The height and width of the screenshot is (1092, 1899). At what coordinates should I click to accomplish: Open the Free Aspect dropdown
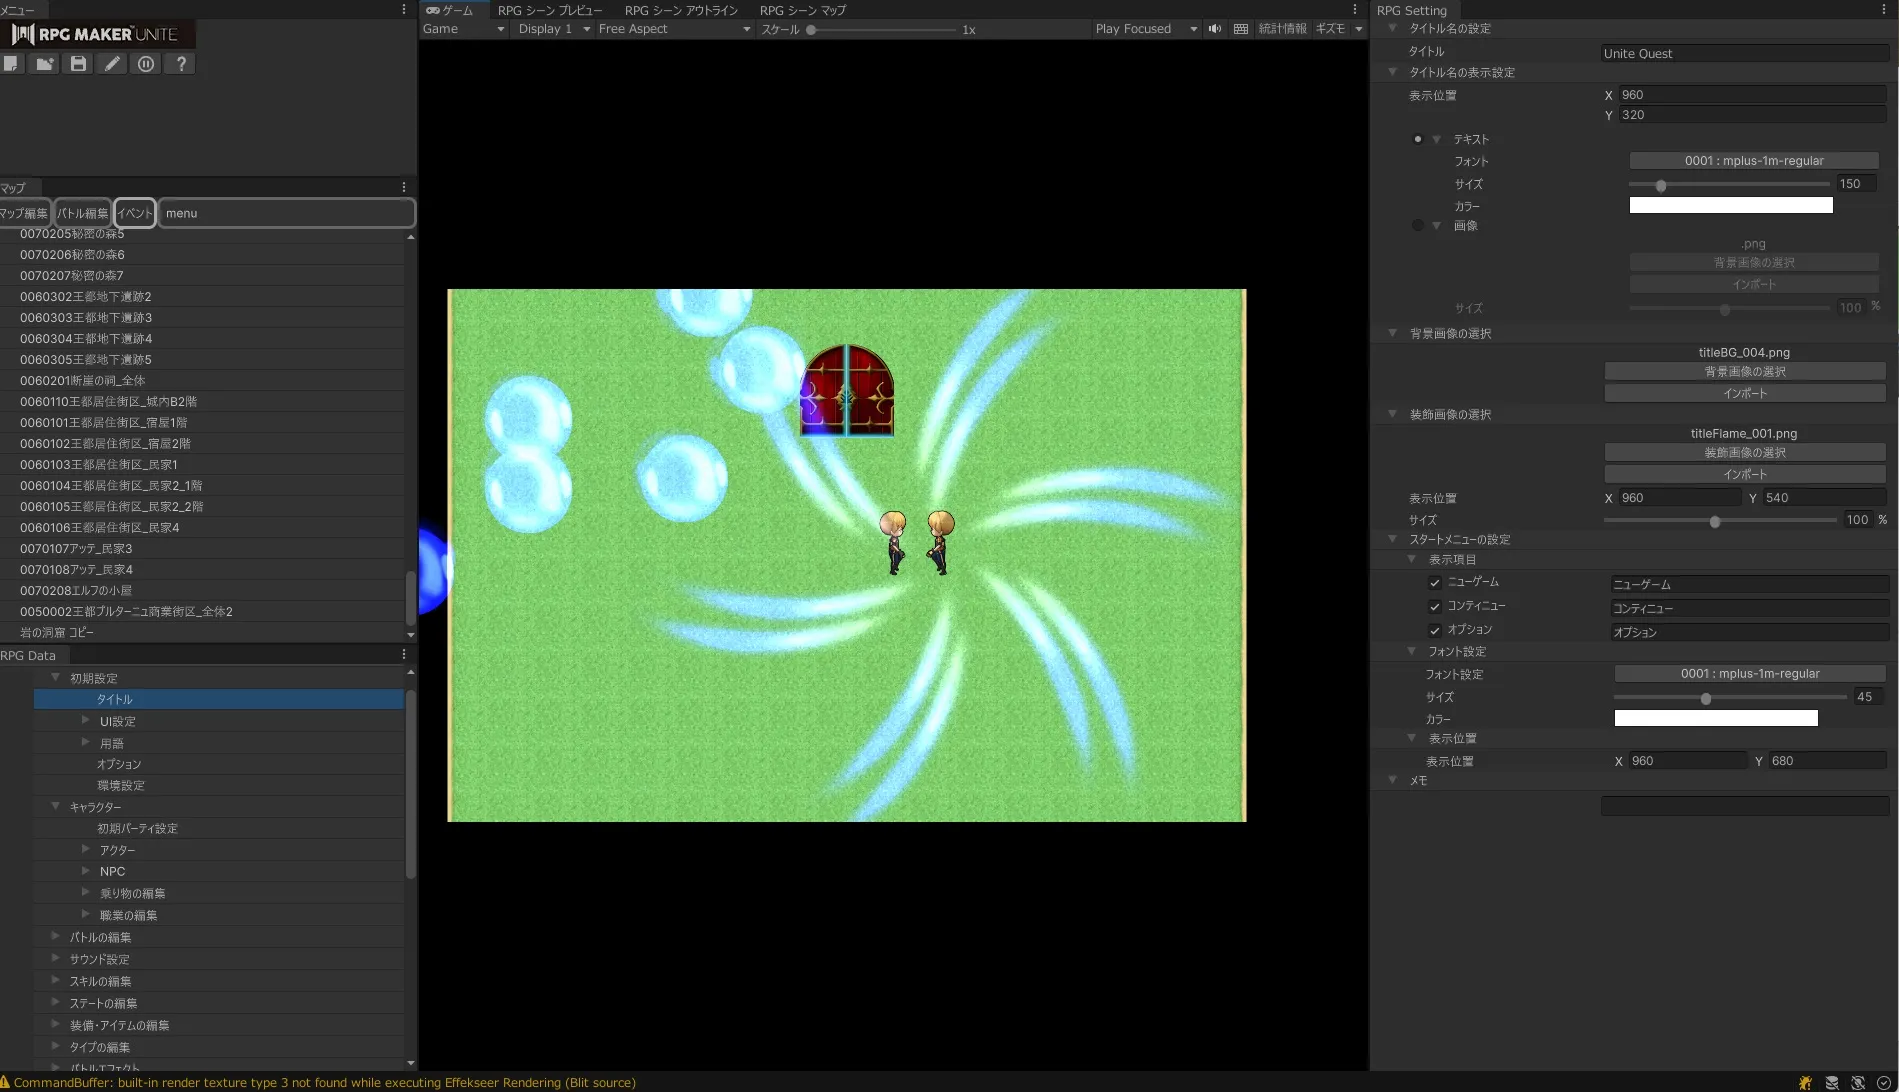coord(673,29)
